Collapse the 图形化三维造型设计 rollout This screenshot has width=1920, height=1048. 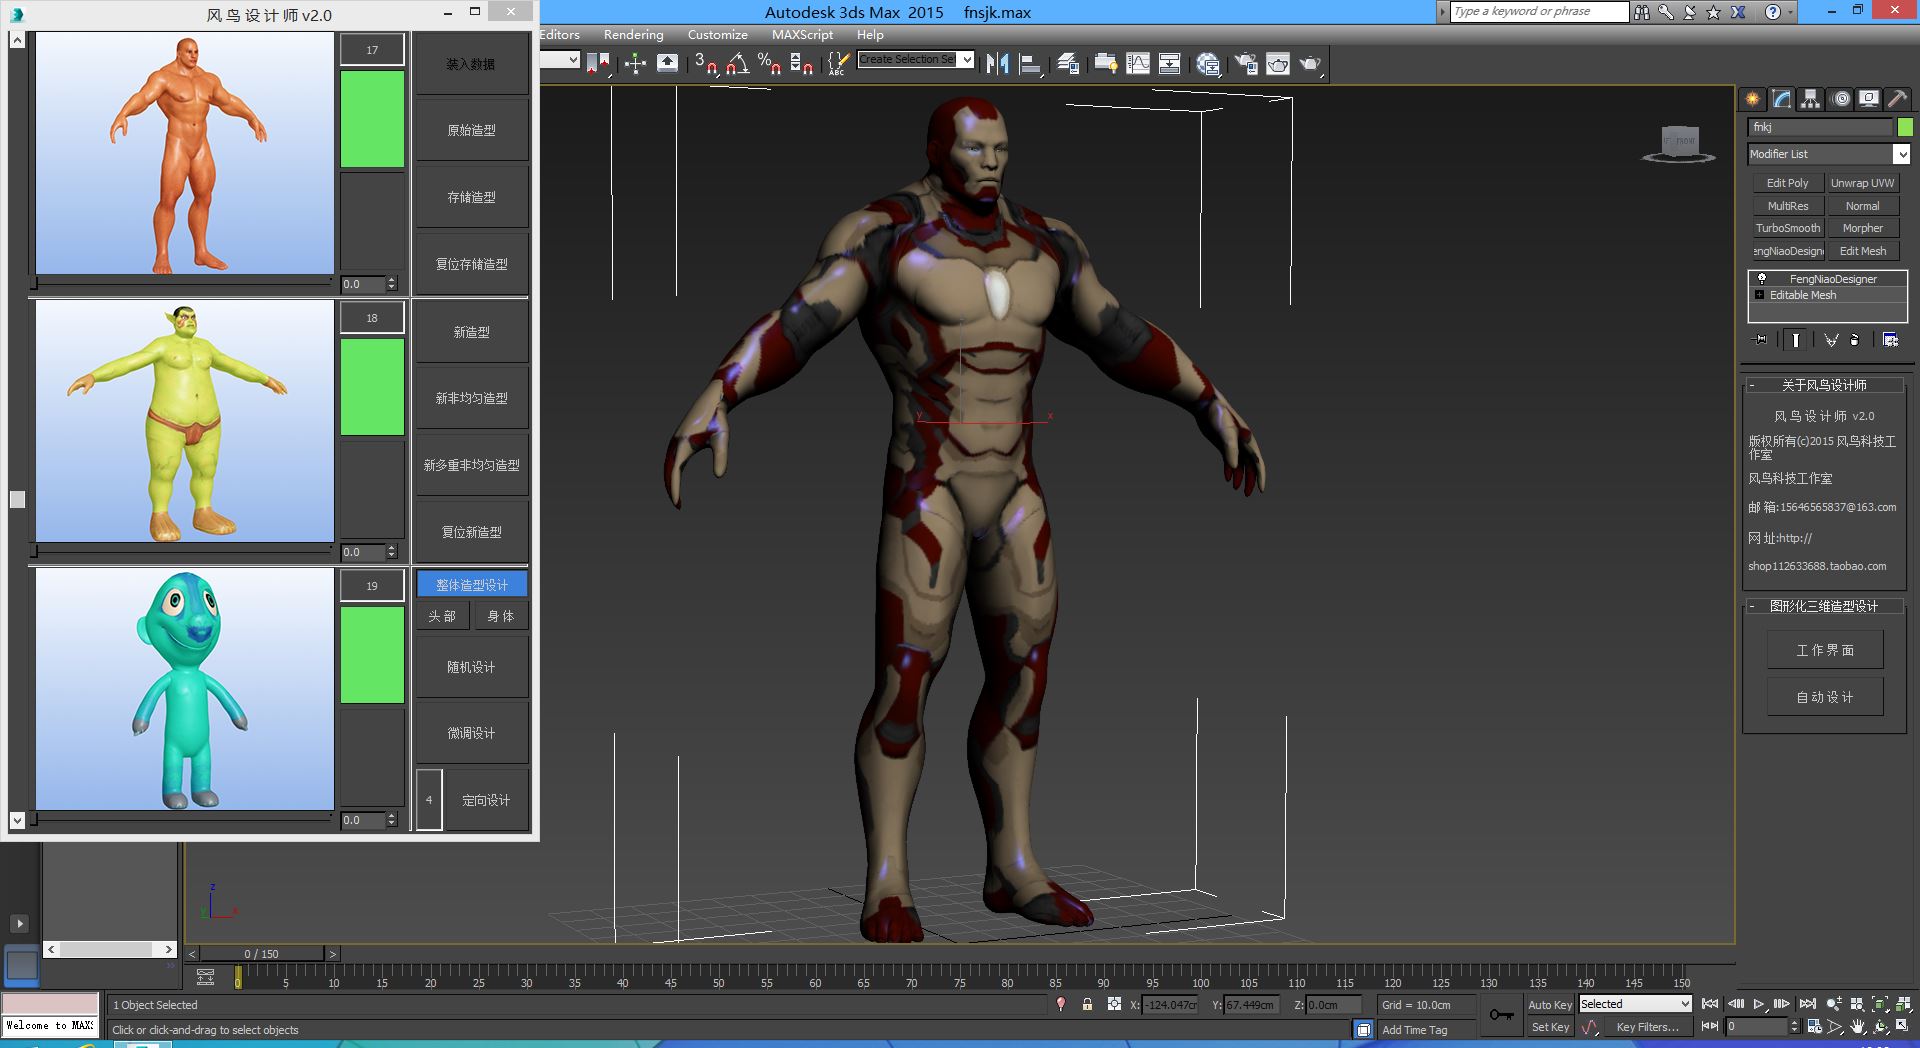pyautogui.click(x=1752, y=606)
